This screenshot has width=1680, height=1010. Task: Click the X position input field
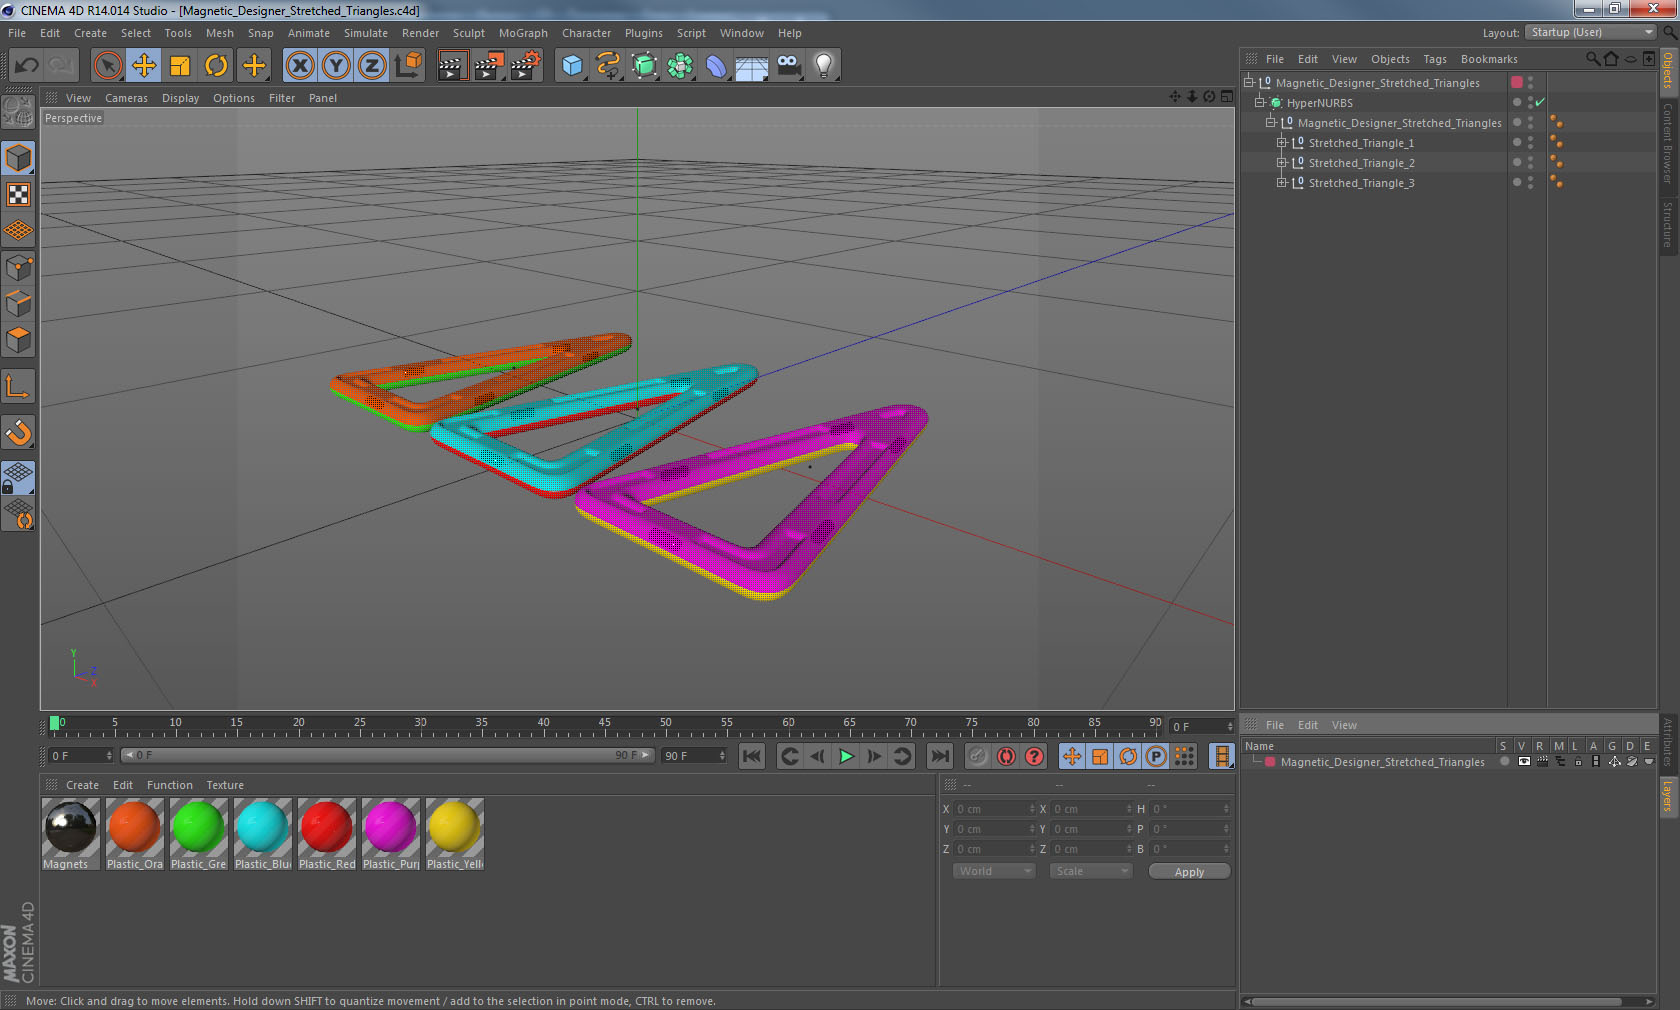click(996, 809)
